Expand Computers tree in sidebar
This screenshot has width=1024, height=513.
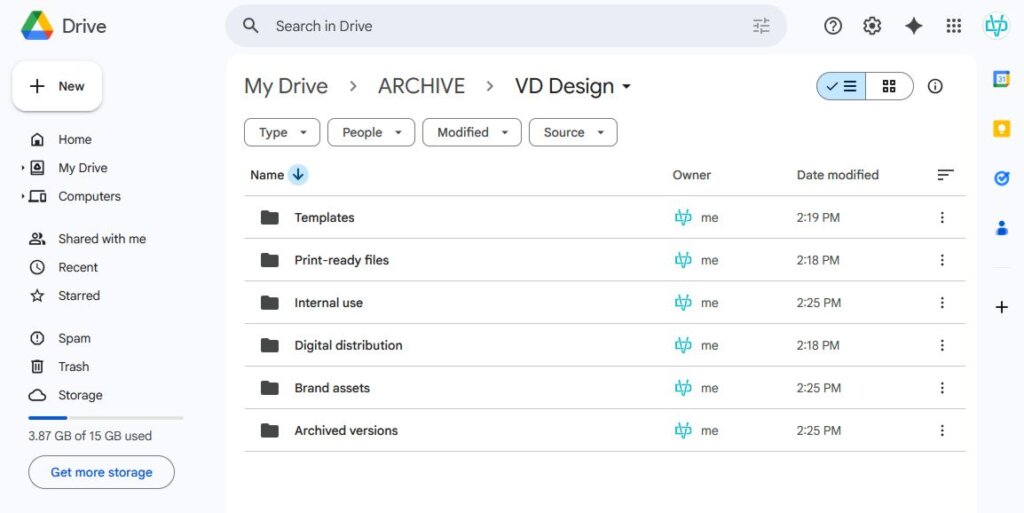pos(23,196)
